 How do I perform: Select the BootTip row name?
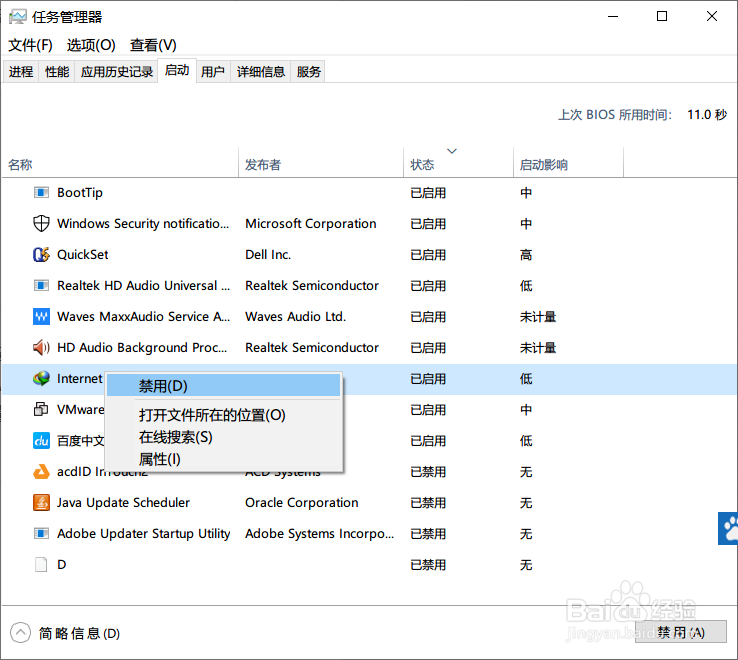click(x=80, y=193)
